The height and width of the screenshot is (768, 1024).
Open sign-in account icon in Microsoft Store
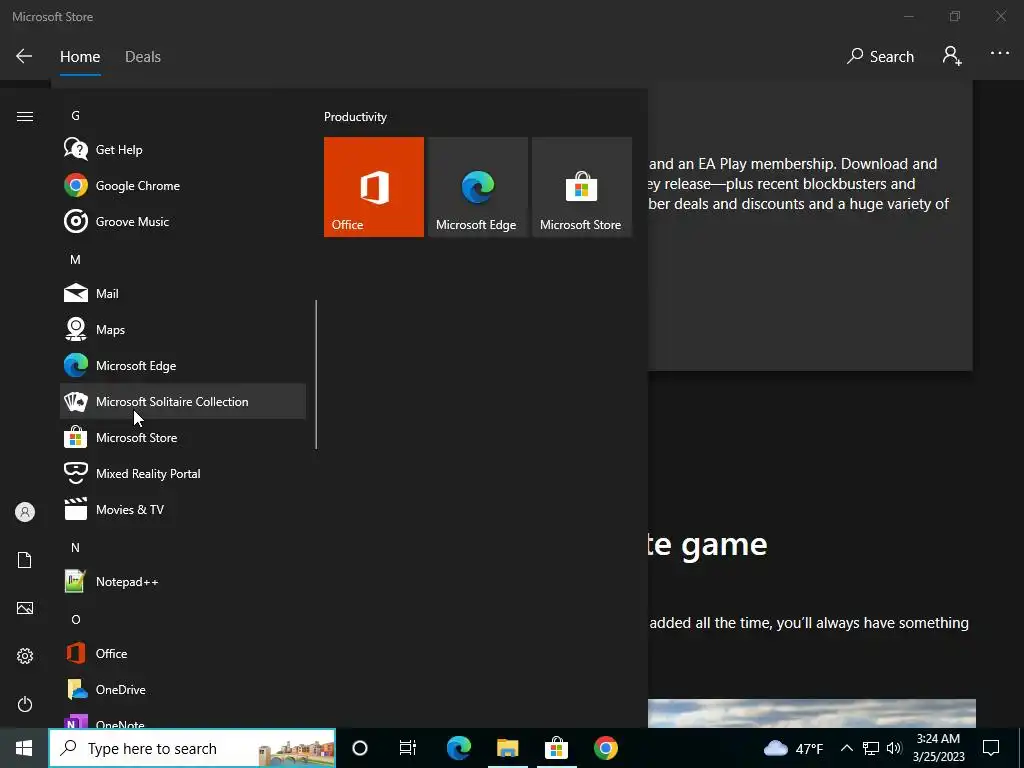[x=952, y=56]
